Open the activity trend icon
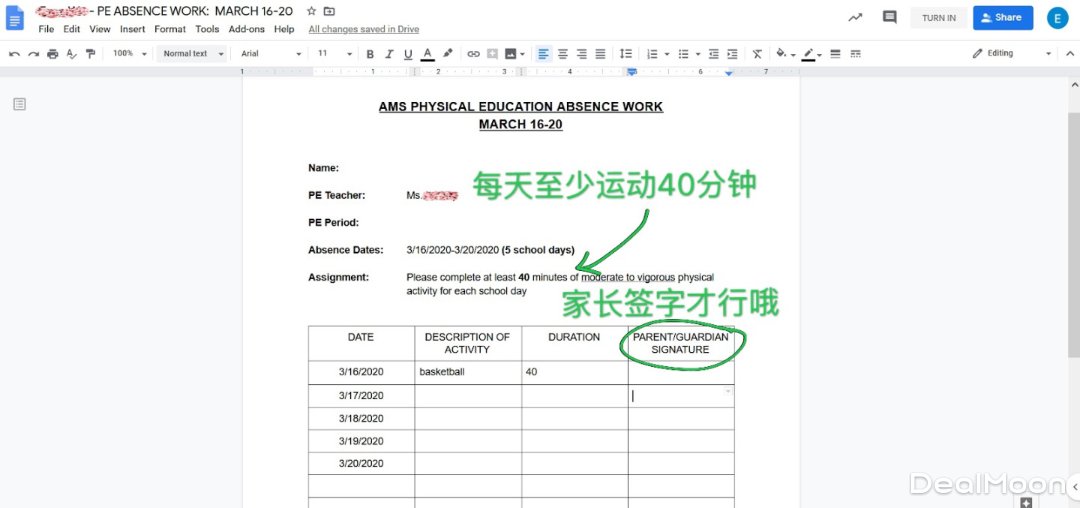Viewport: 1080px width, 508px height. pos(855,18)
